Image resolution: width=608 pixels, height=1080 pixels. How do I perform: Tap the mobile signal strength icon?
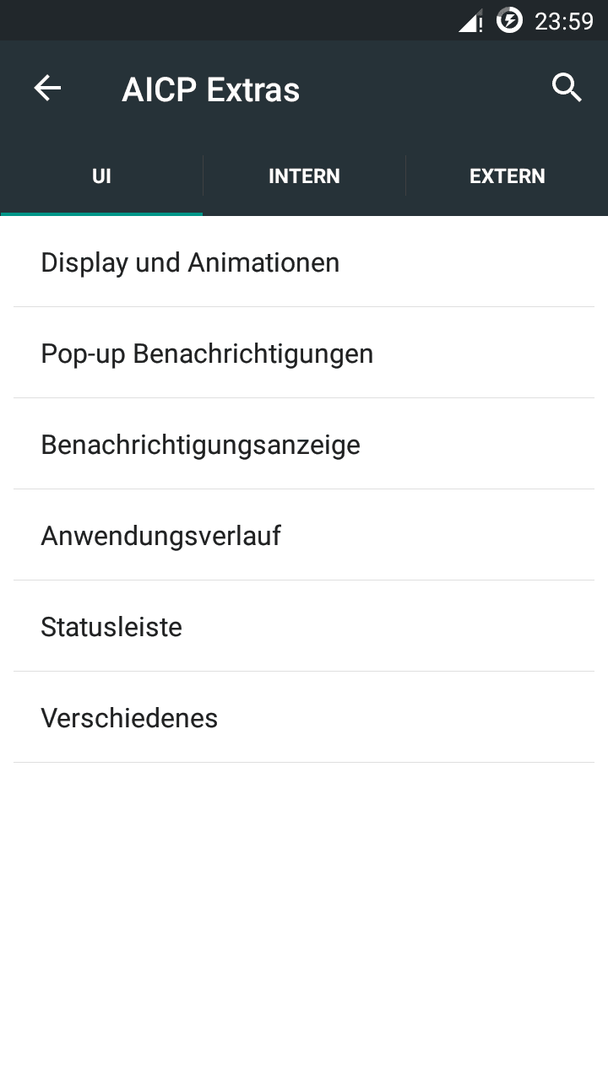tap(470, 21)
